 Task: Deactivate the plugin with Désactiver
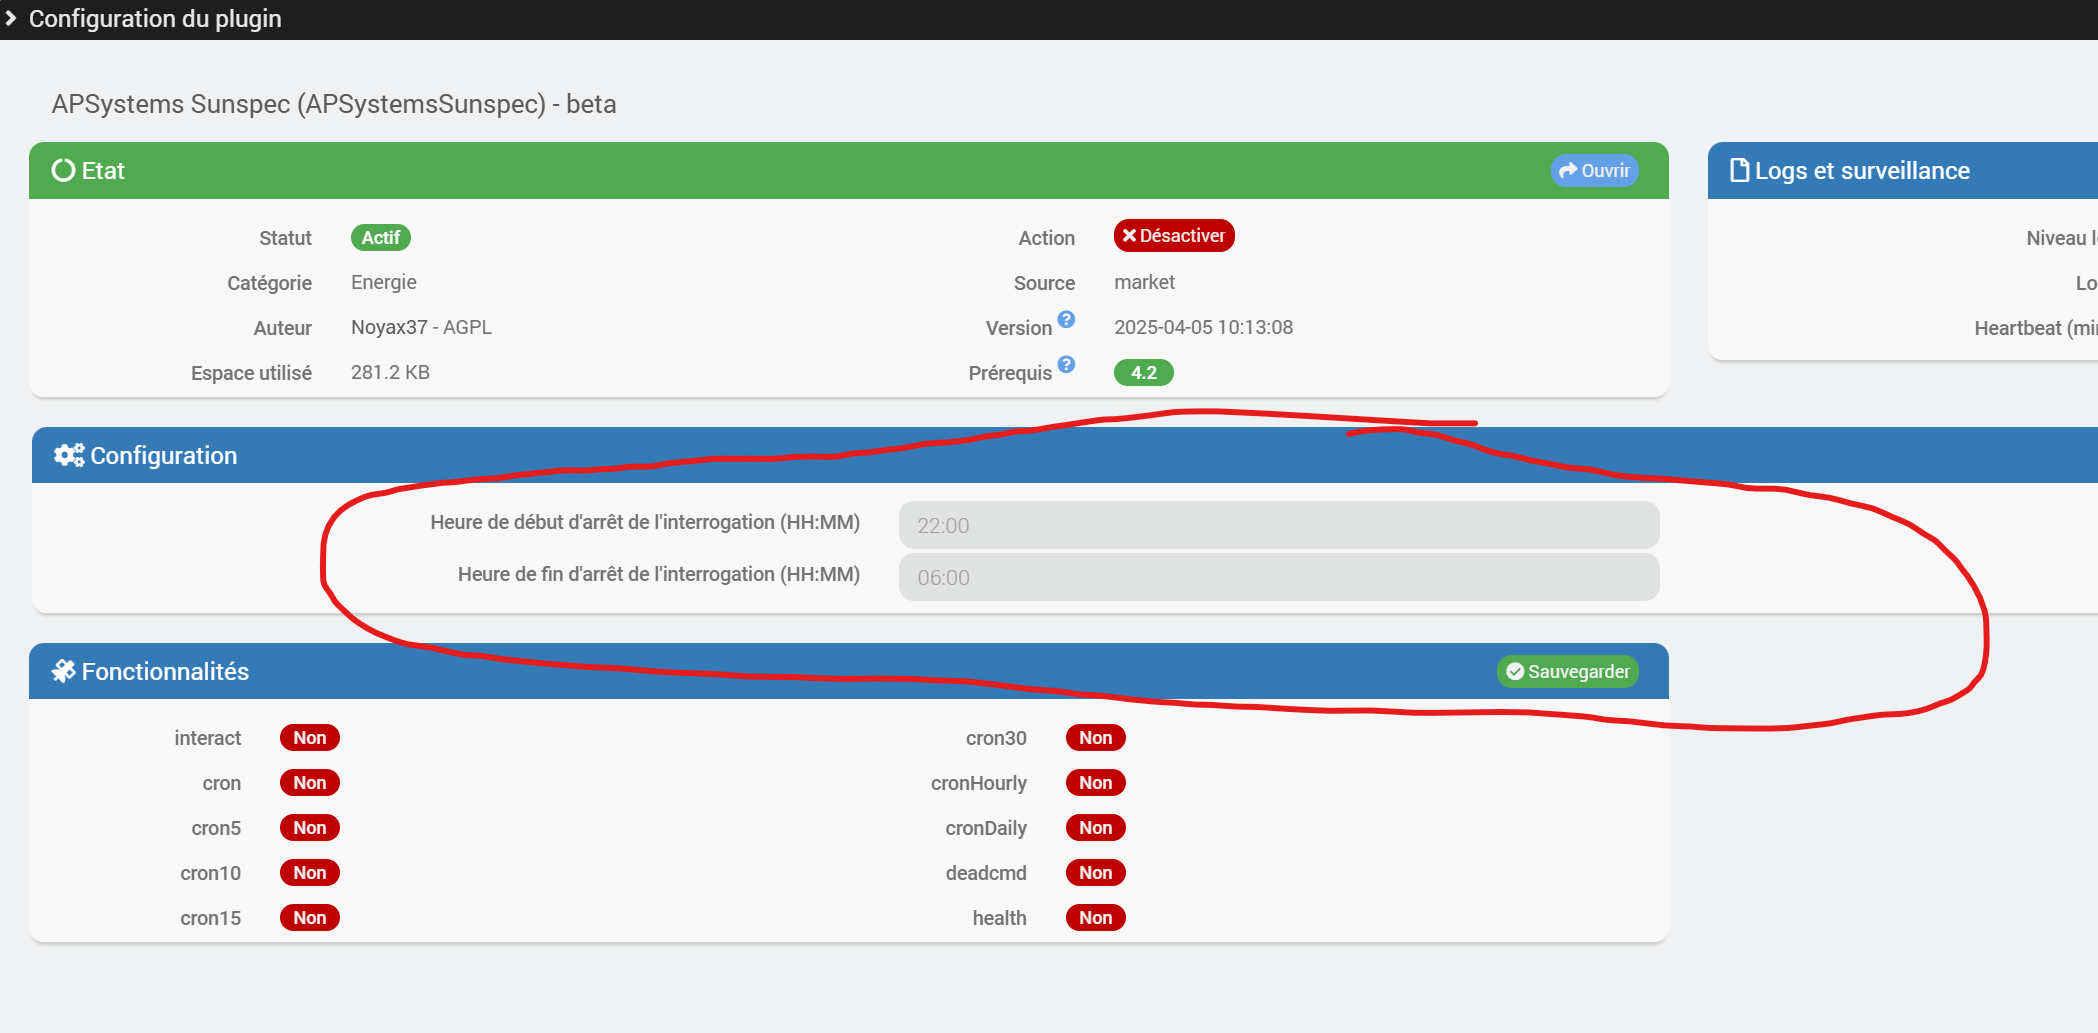tap(1174, 236)
